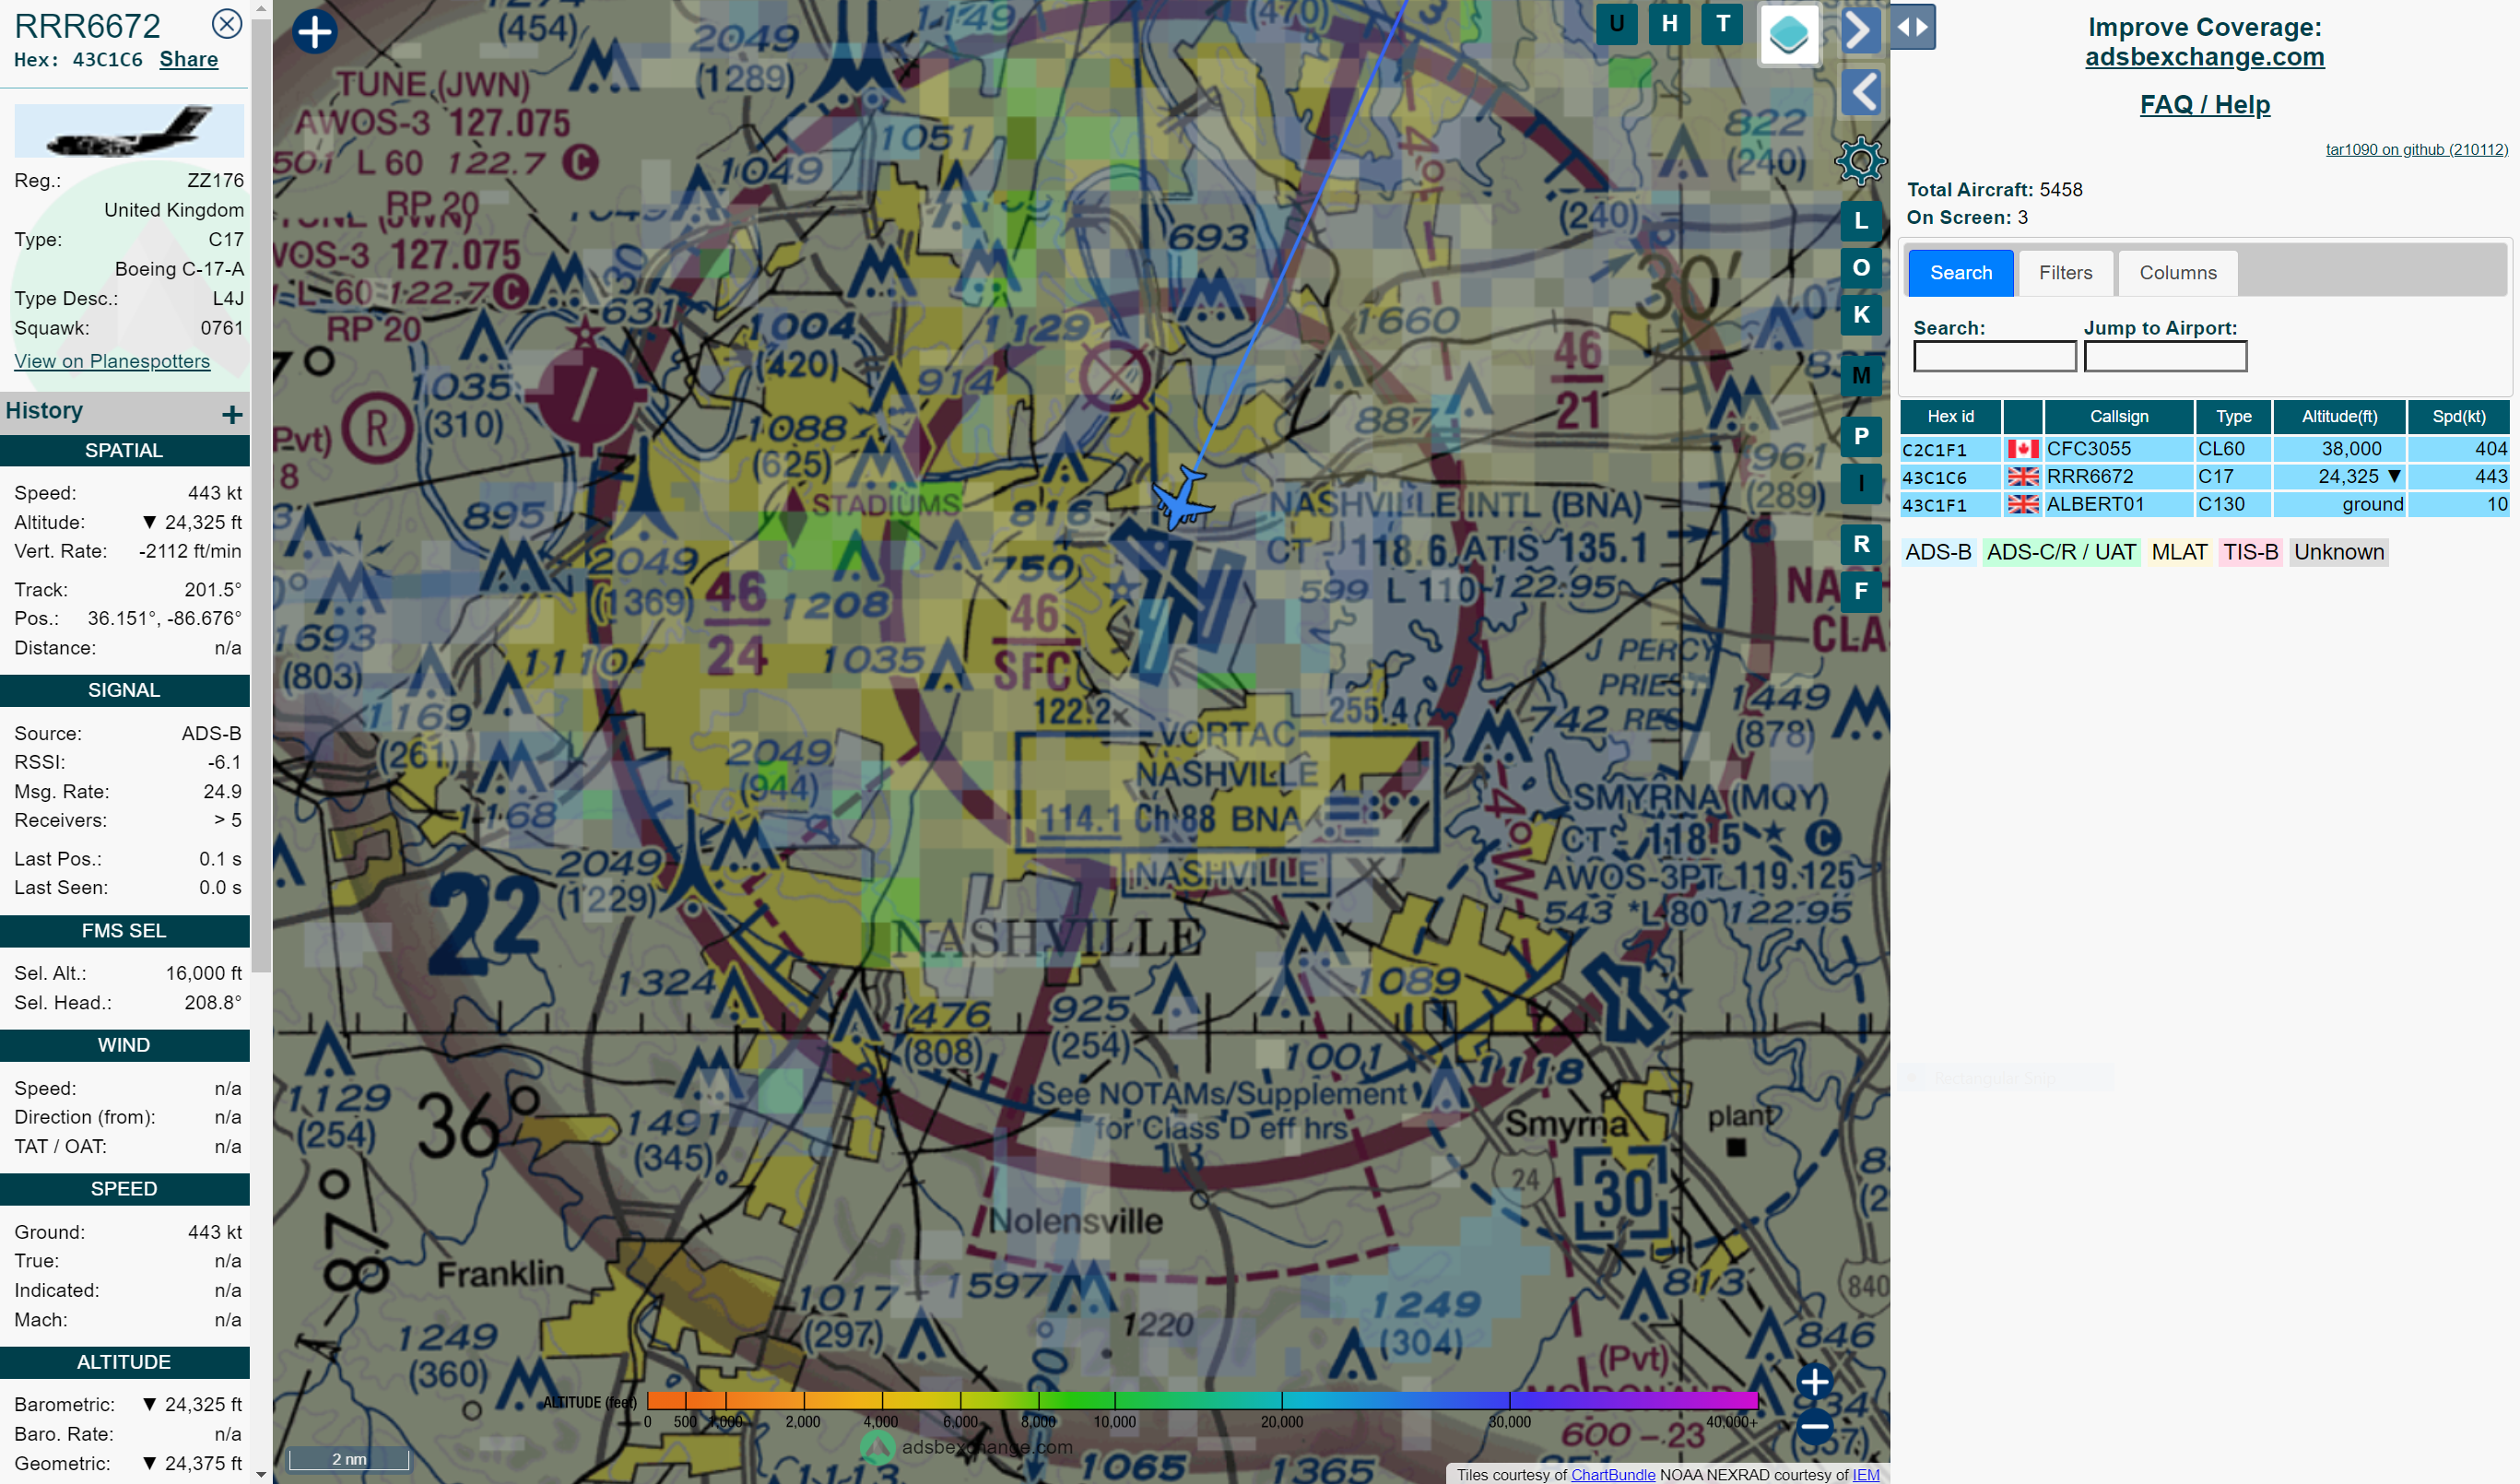Sort table by Hex id column
This screenshot has height=1484, width=2520.
(1950, 417)
